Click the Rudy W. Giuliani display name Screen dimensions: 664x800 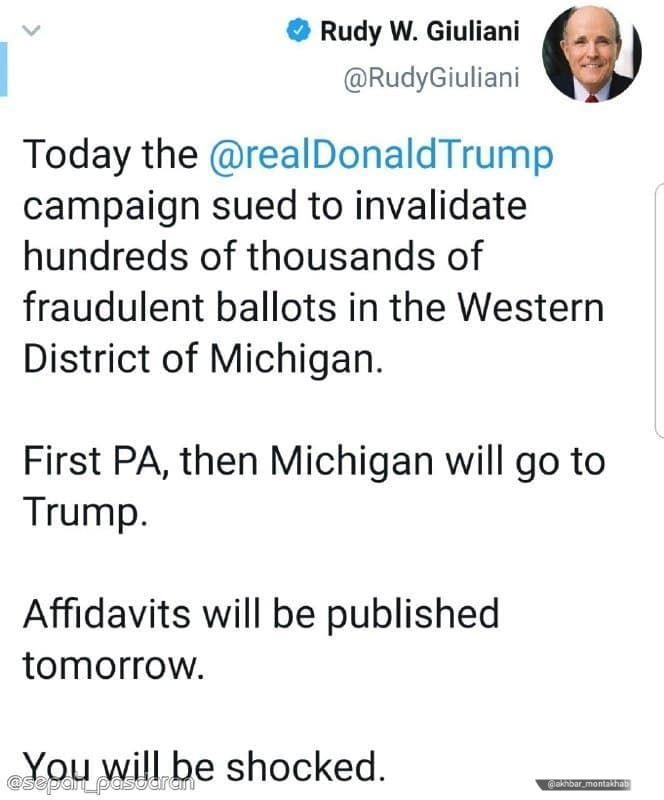[x=419, y=32]
